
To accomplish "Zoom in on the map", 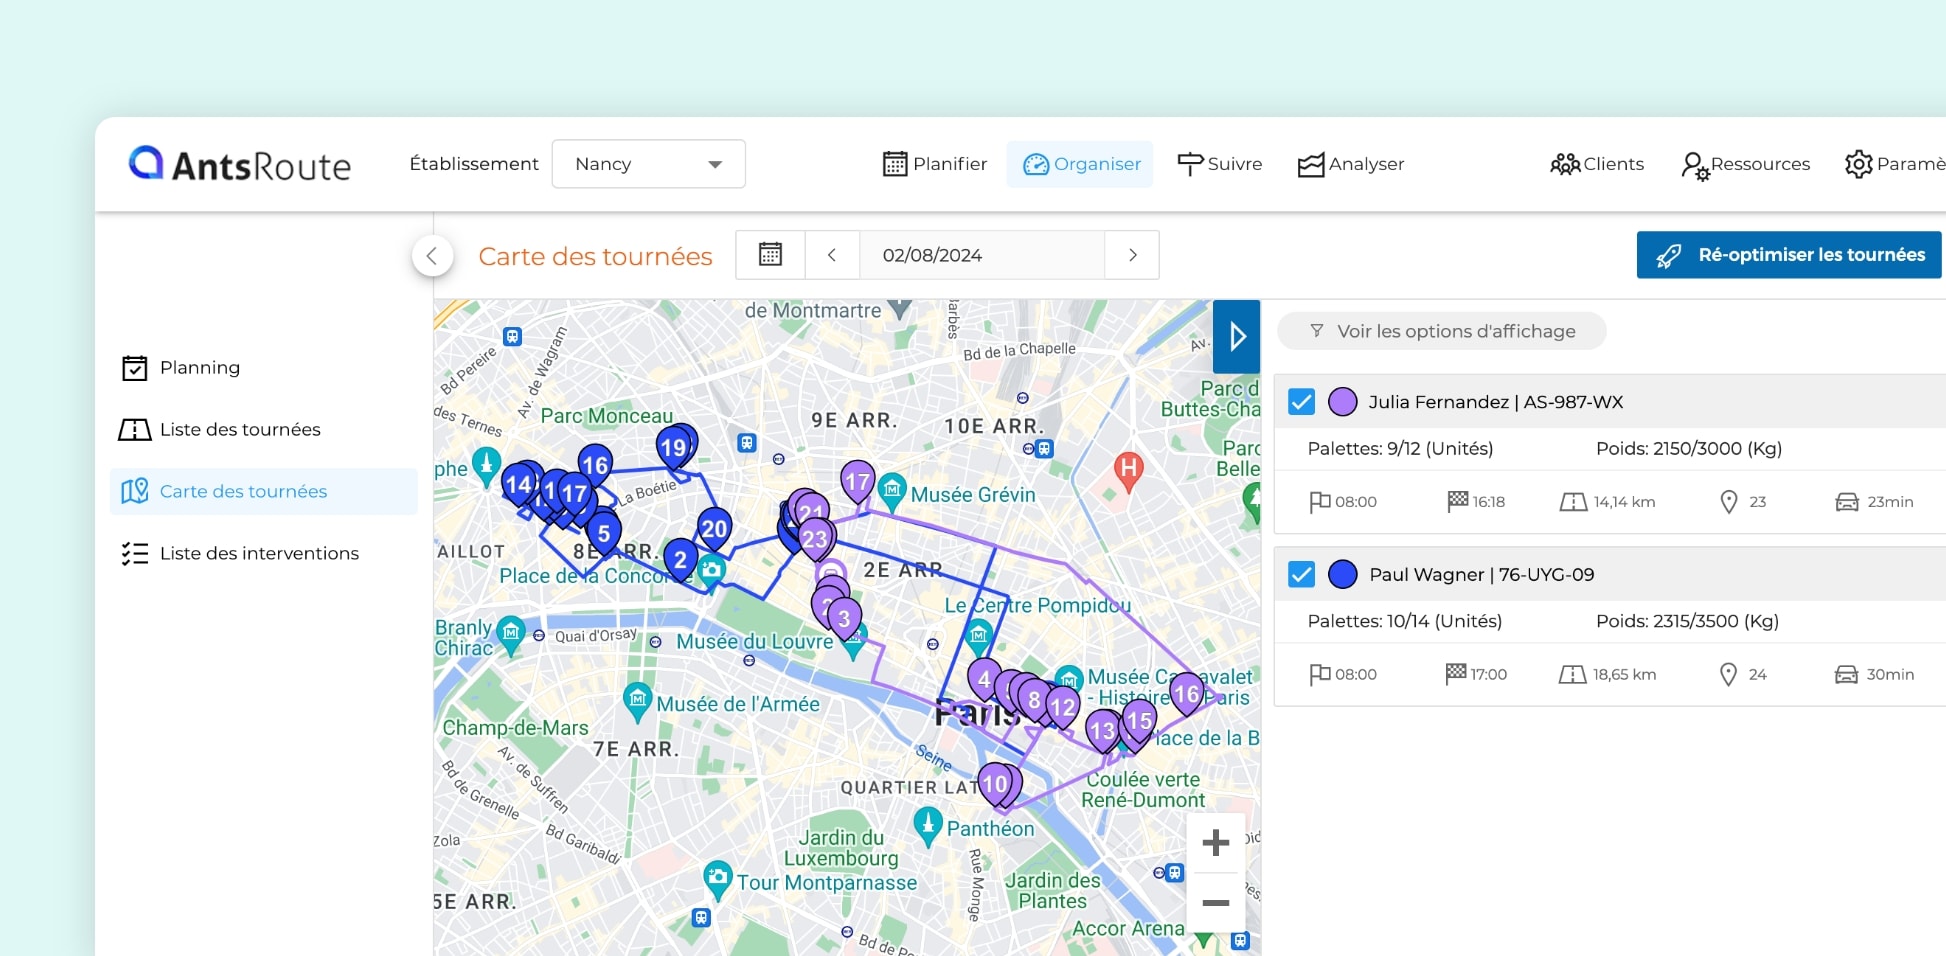I will pyautogui.click(x=1215, y=843).
